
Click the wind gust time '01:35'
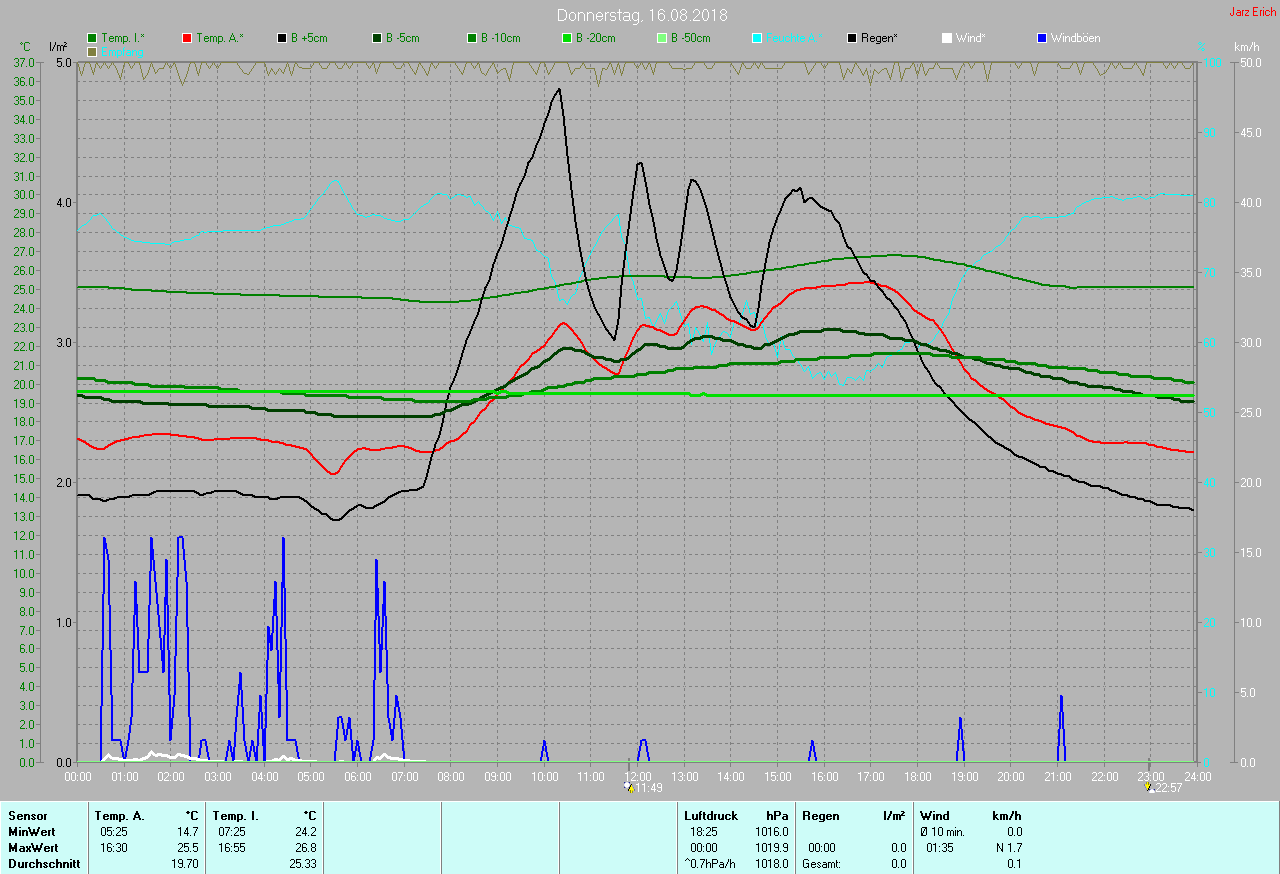point(940,848)
